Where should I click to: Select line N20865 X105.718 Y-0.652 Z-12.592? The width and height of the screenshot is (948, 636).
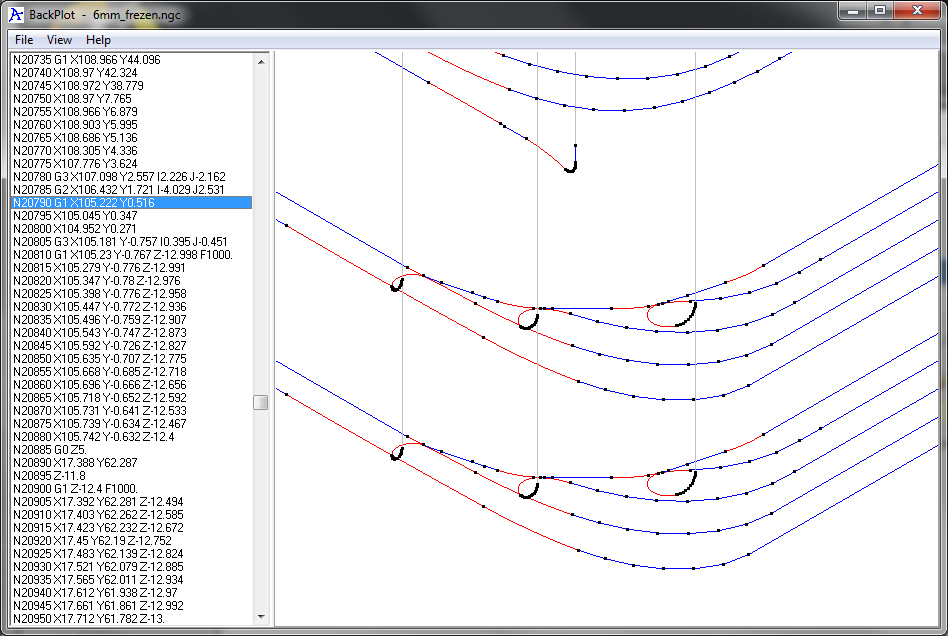click(131, 398)
